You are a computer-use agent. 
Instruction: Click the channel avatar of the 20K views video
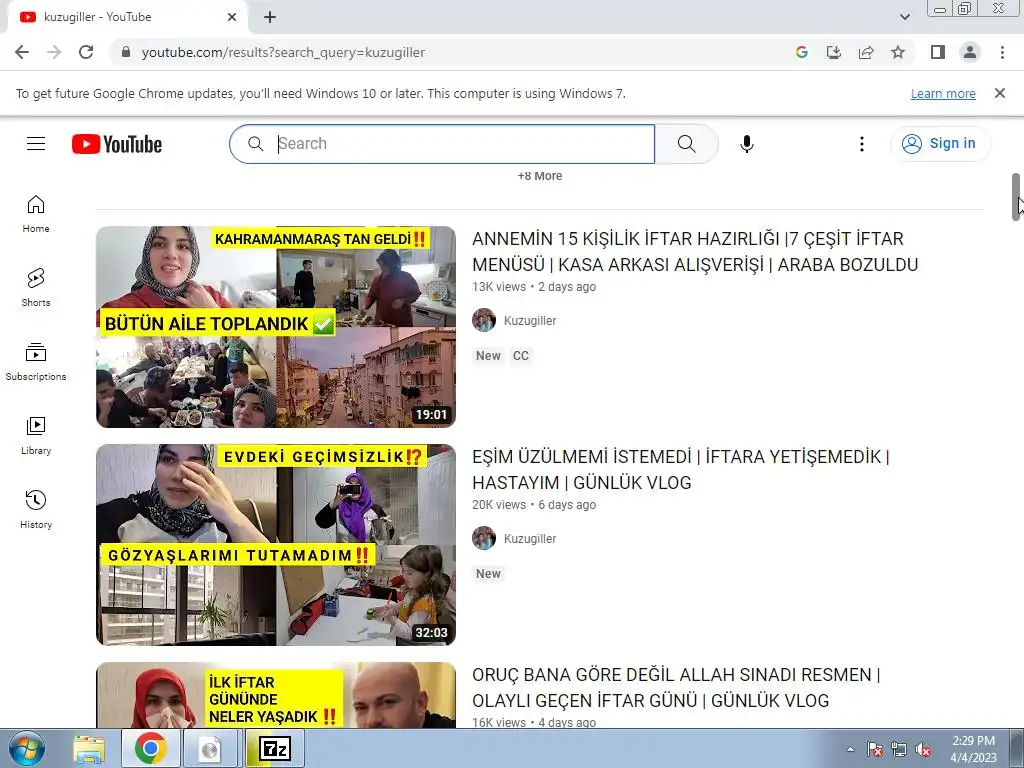click(x=484, y=539)
